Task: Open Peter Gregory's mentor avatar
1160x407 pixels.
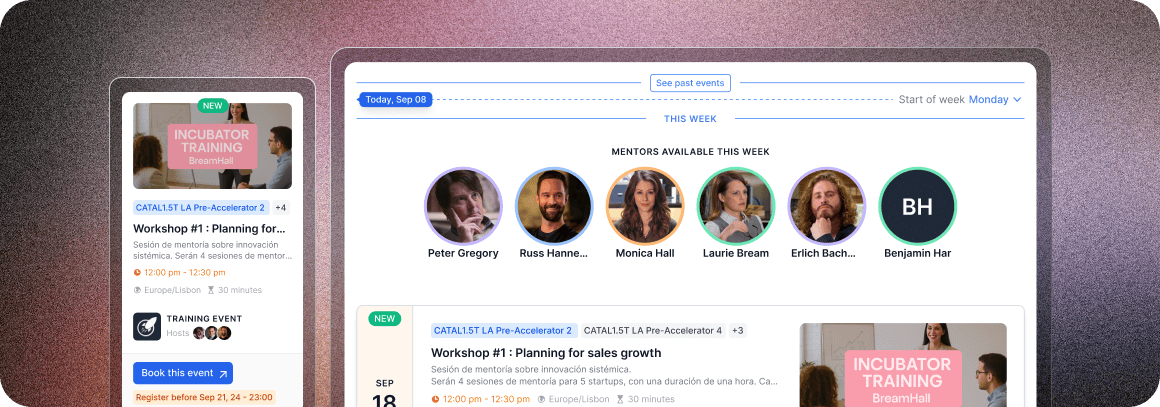Action: coord(463,206)
